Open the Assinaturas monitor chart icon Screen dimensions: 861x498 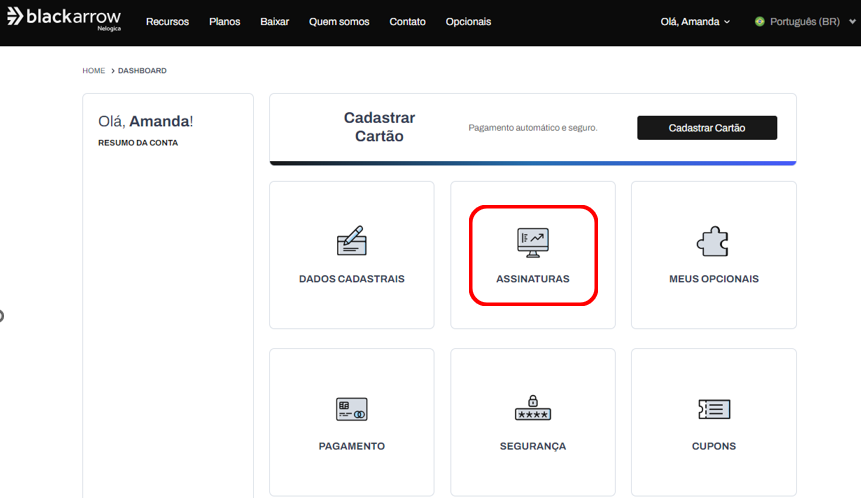point(532,241)
